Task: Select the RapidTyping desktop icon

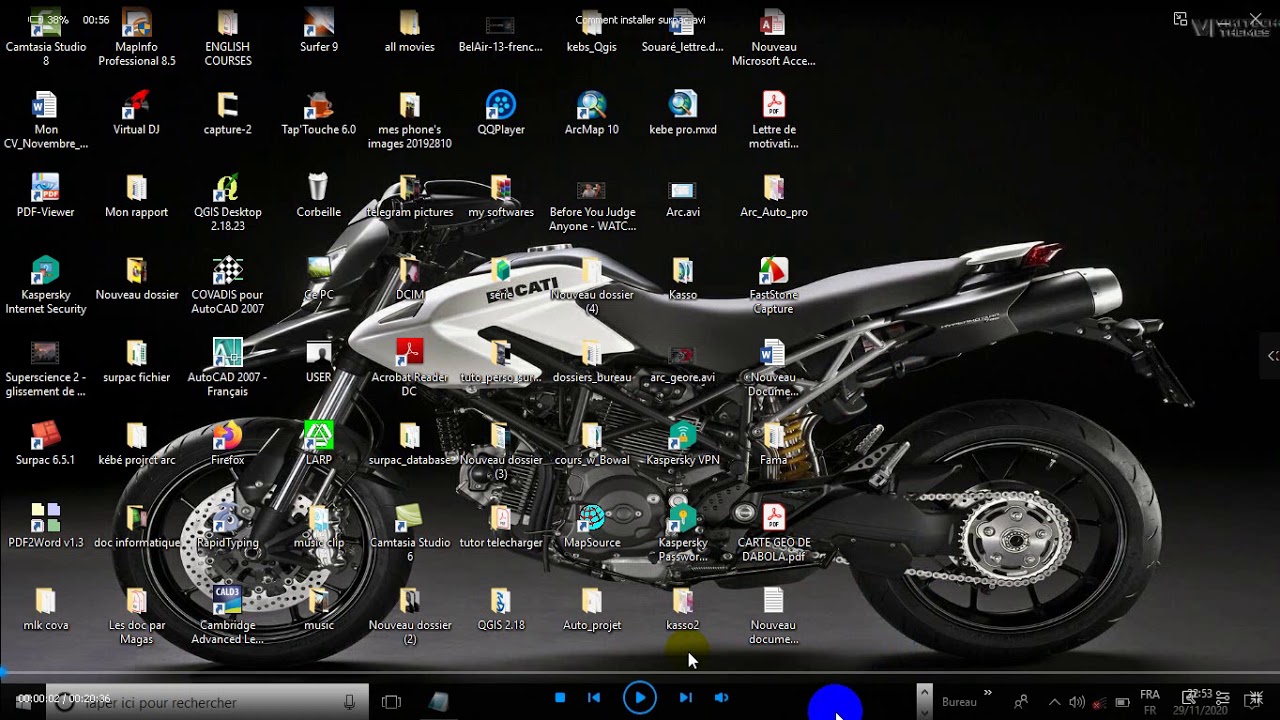Action: pyautogui.click(x=228, y=527)
